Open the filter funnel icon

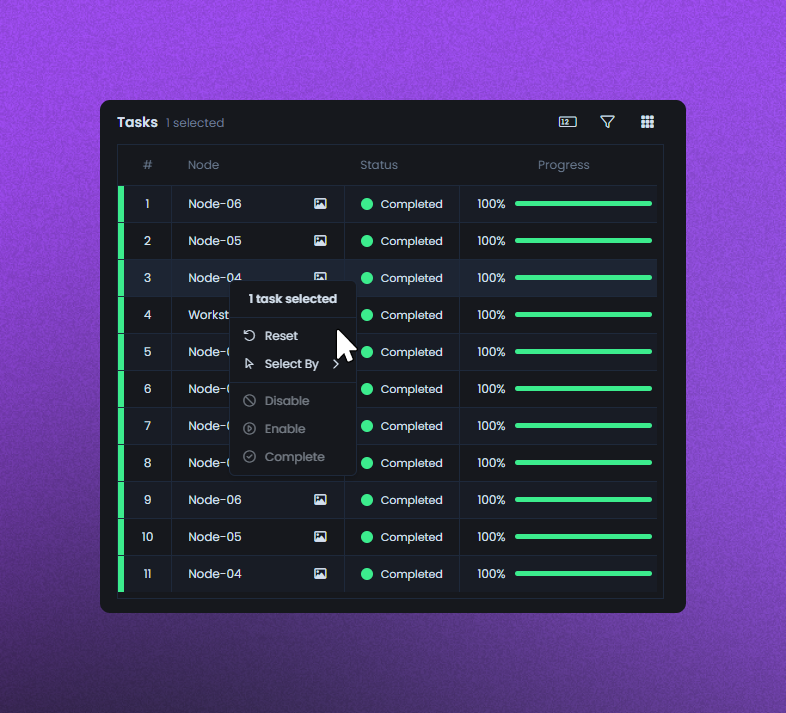(607, 122)
